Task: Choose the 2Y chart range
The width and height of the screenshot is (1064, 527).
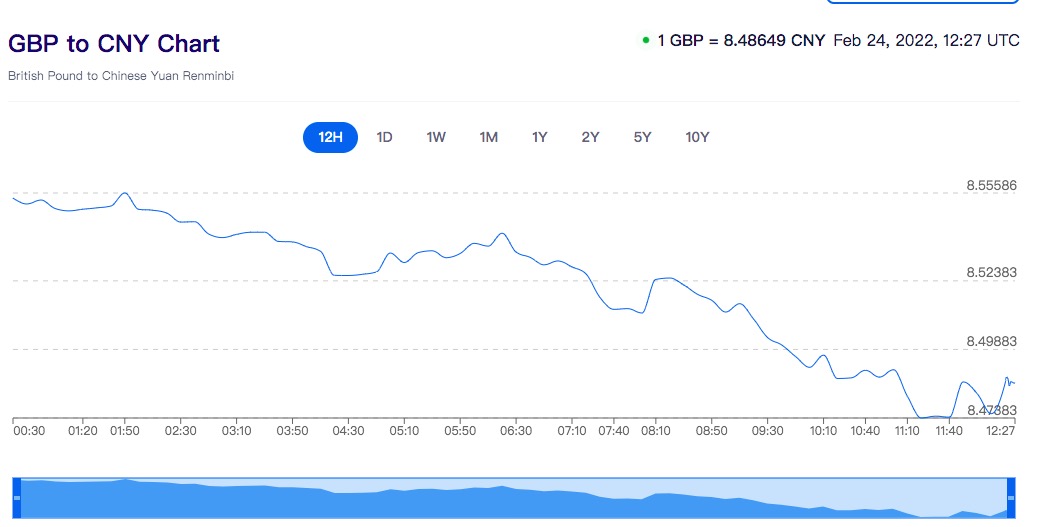Action: pyautogui.click(x=590, y=137)
